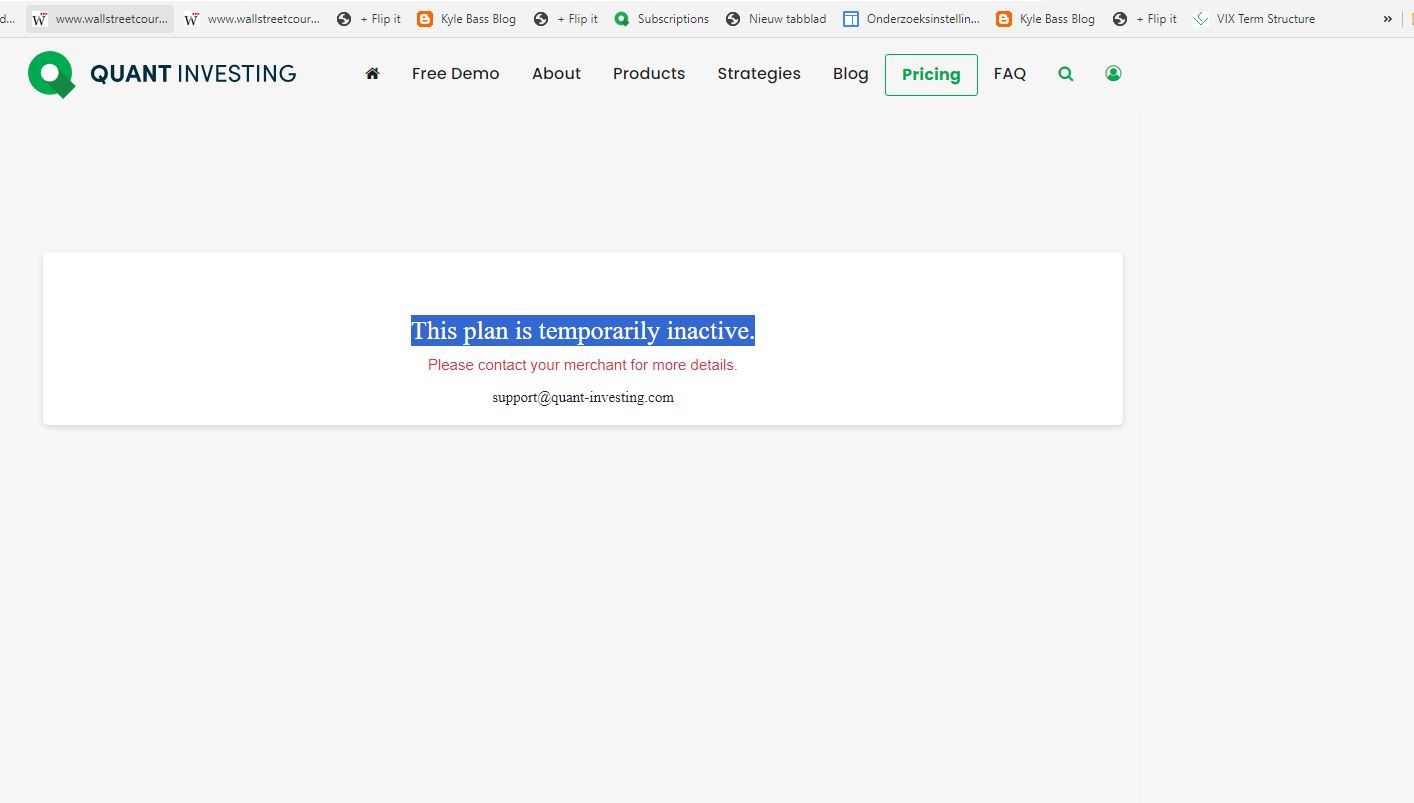Image resolution: width=1414 pixels, height=803 pixels.
Task: Click the support@quant-investing.com email address
Action: (x=583, y=397)
